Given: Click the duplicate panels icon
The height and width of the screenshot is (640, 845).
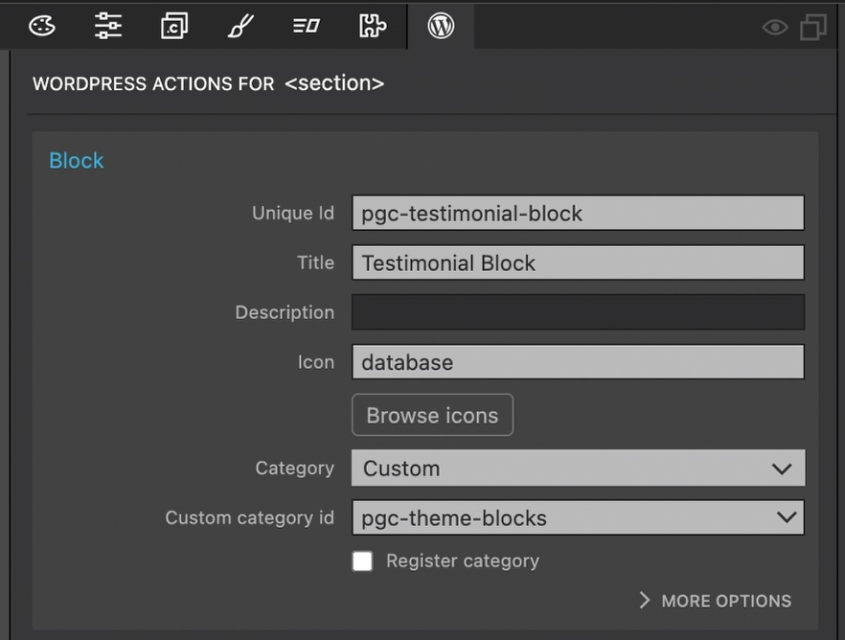Looking at the screenshot, I should (x=813, y=27).
